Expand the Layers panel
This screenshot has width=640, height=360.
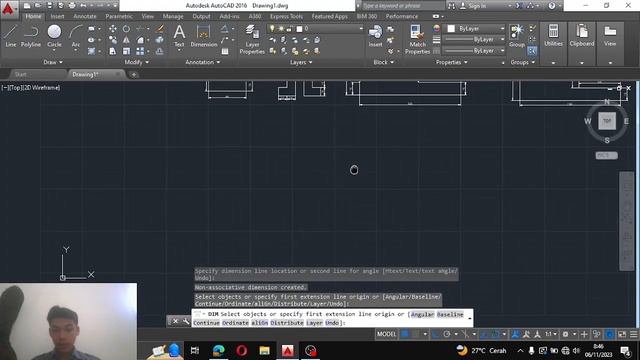point(301,62)
